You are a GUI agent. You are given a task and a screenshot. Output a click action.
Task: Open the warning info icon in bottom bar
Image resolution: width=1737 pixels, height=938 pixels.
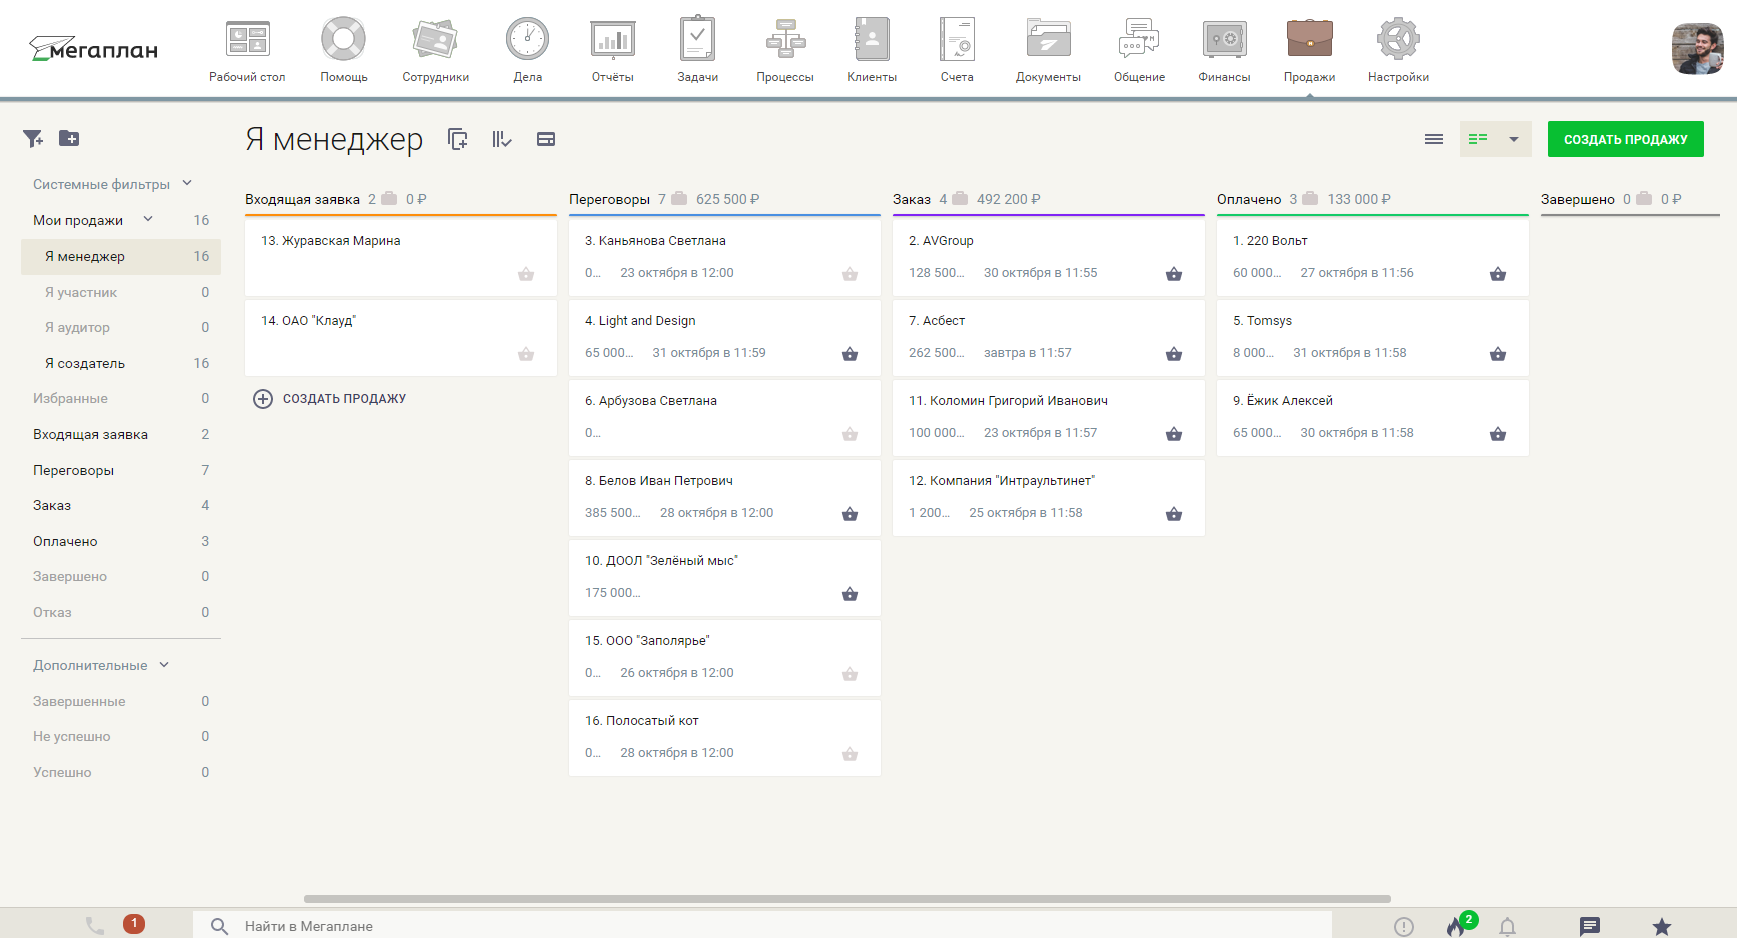pyautogui.click(x=1404, y=927)
